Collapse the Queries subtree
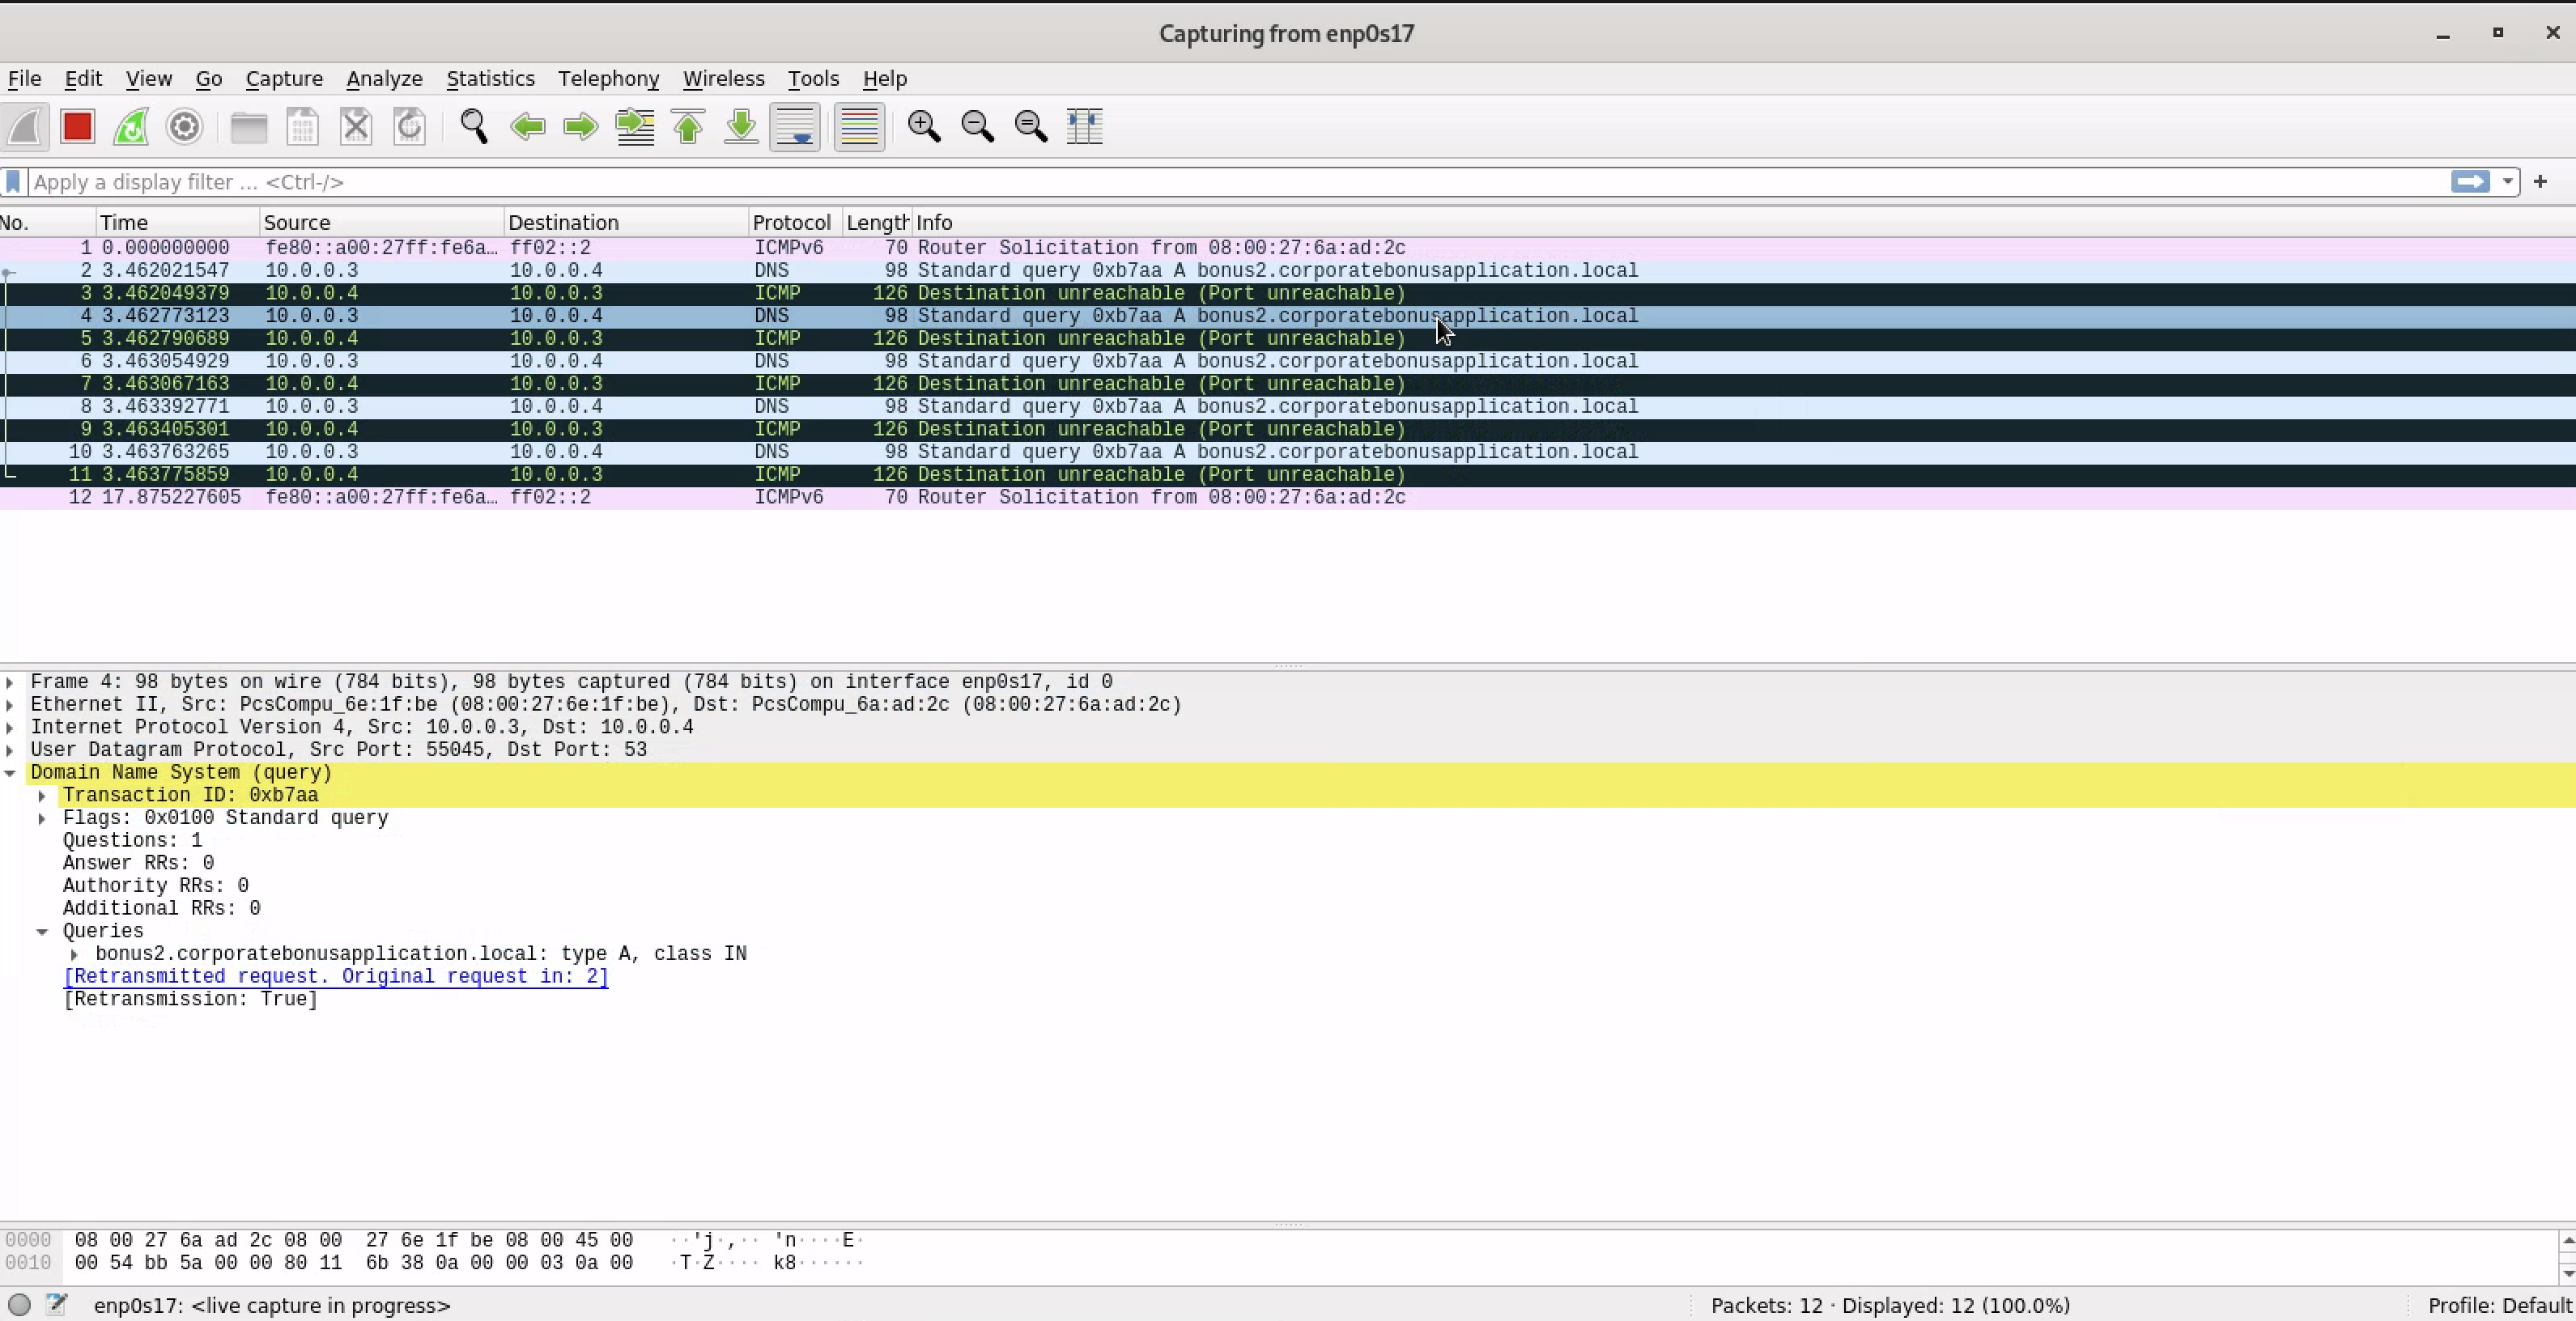Image resolution: width=2576 pixels, height=1321 pixels. pyautogui.click(x=42, y=931)
